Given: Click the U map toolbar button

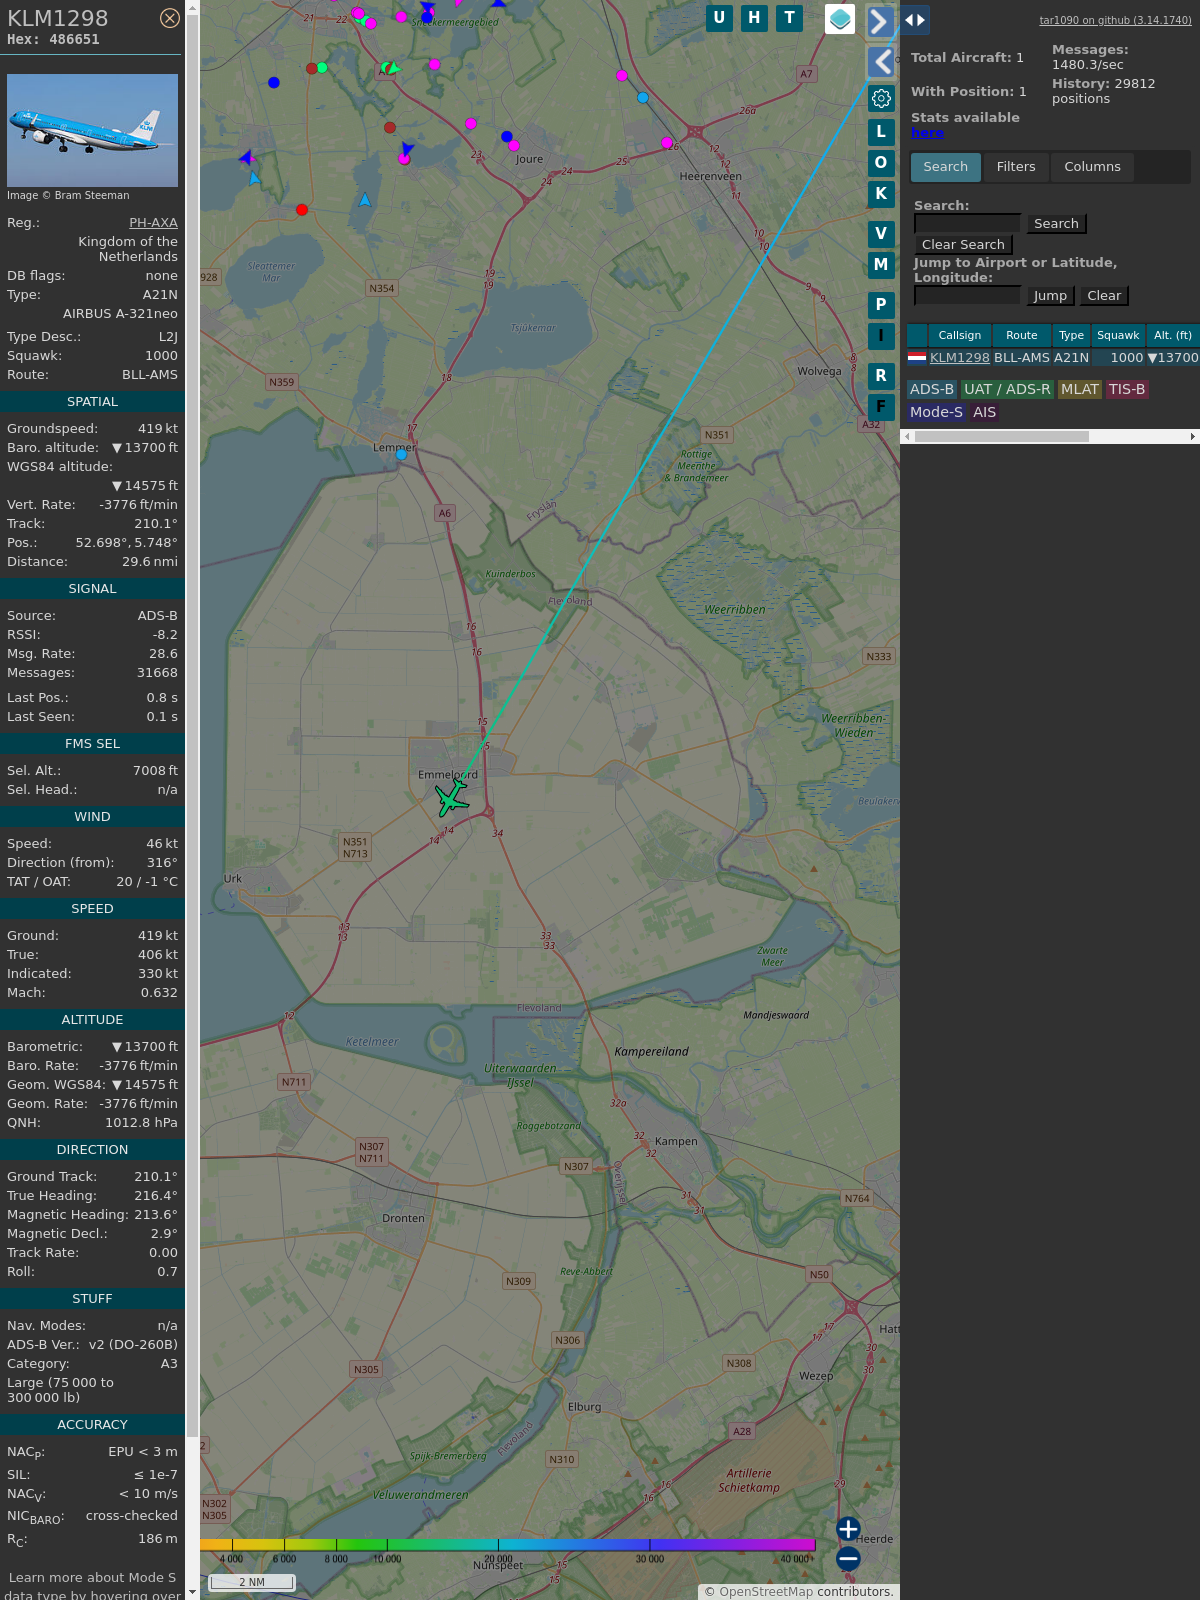Looking at the screenshot, I should pos(719,18).
